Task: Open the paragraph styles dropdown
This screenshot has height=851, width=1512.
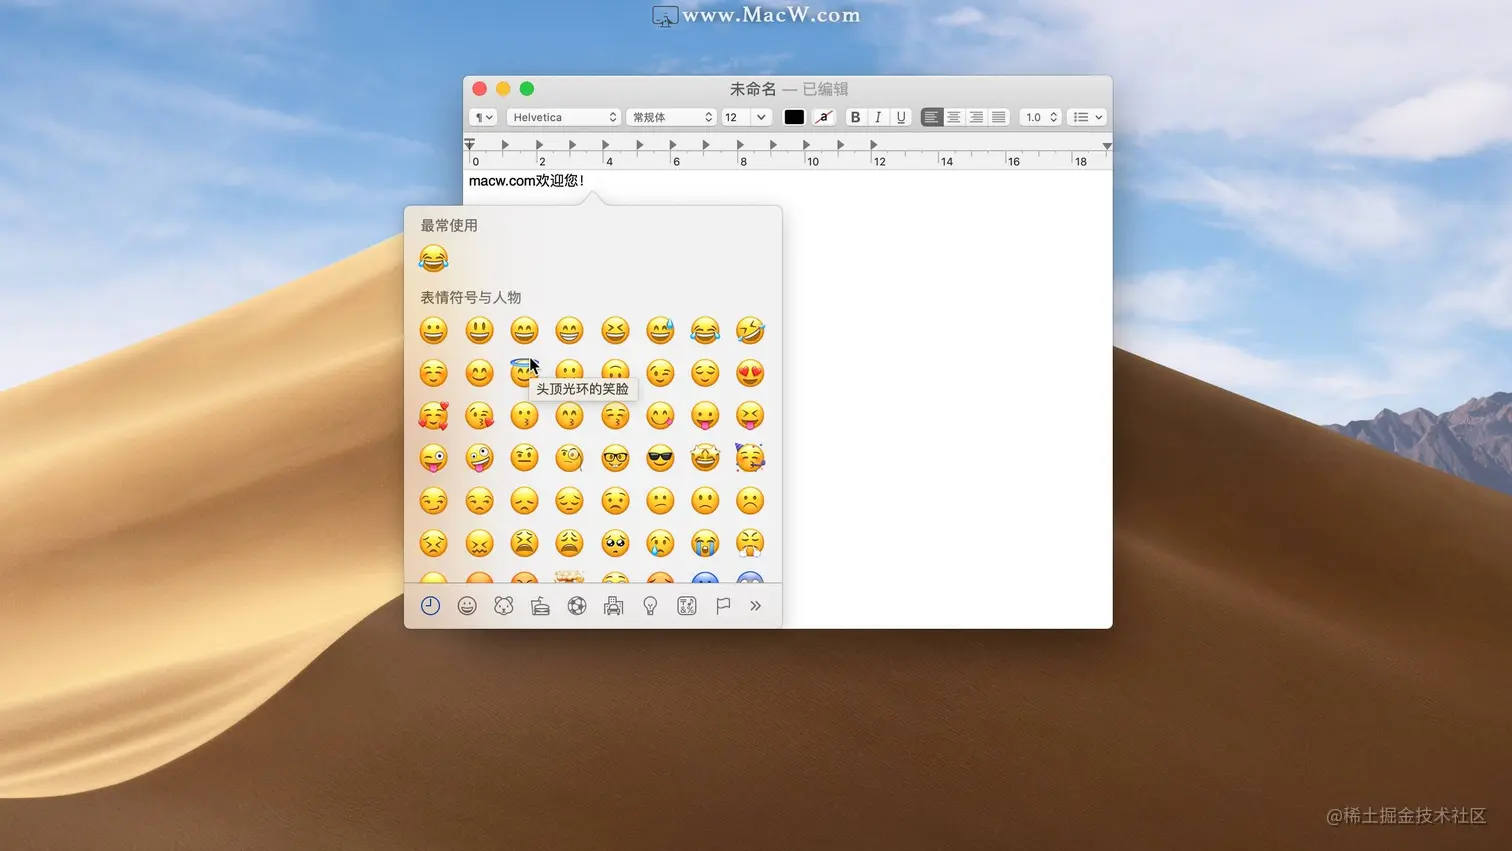Action: [484, 117]
